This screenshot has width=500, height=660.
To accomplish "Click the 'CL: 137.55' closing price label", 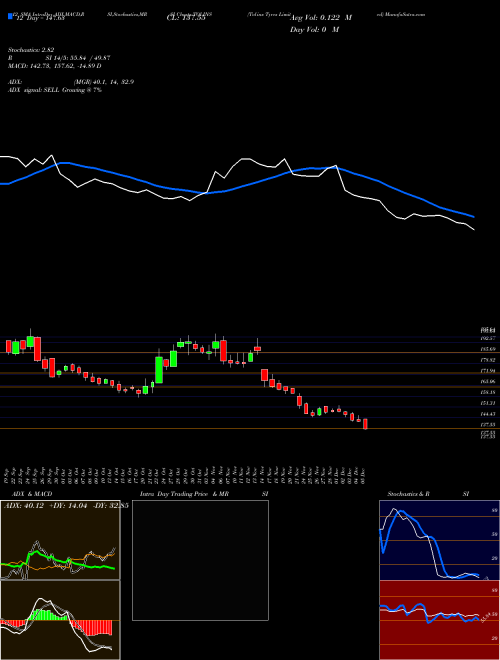I will [186, 18].
